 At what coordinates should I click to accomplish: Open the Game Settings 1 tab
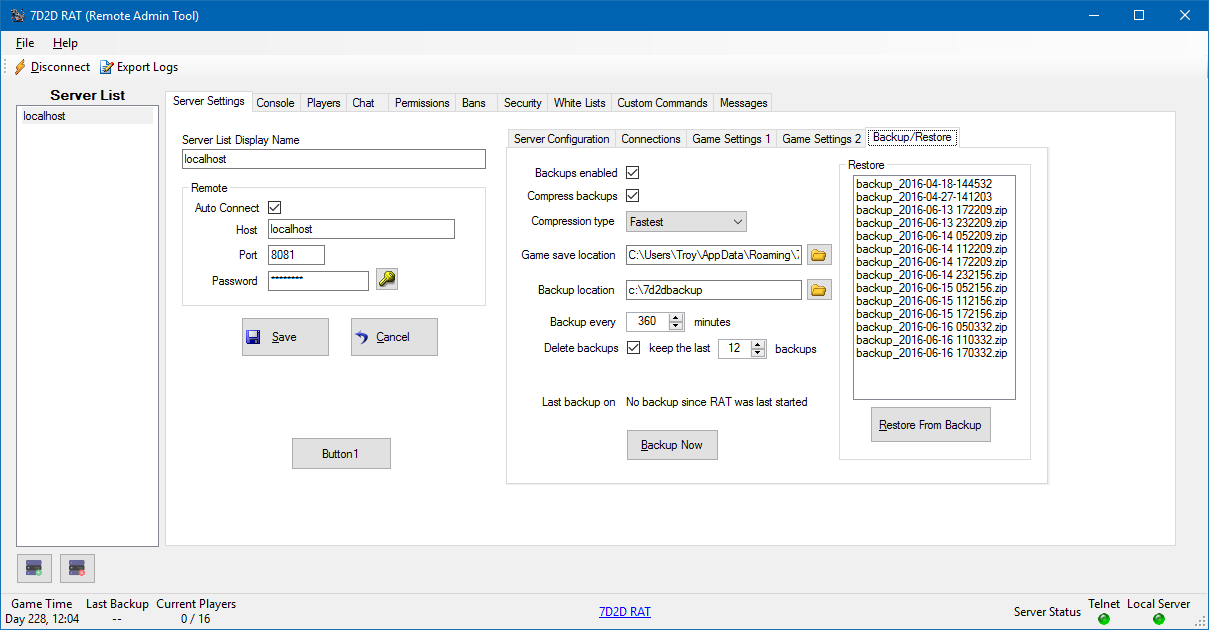click(x=731, y=139)
